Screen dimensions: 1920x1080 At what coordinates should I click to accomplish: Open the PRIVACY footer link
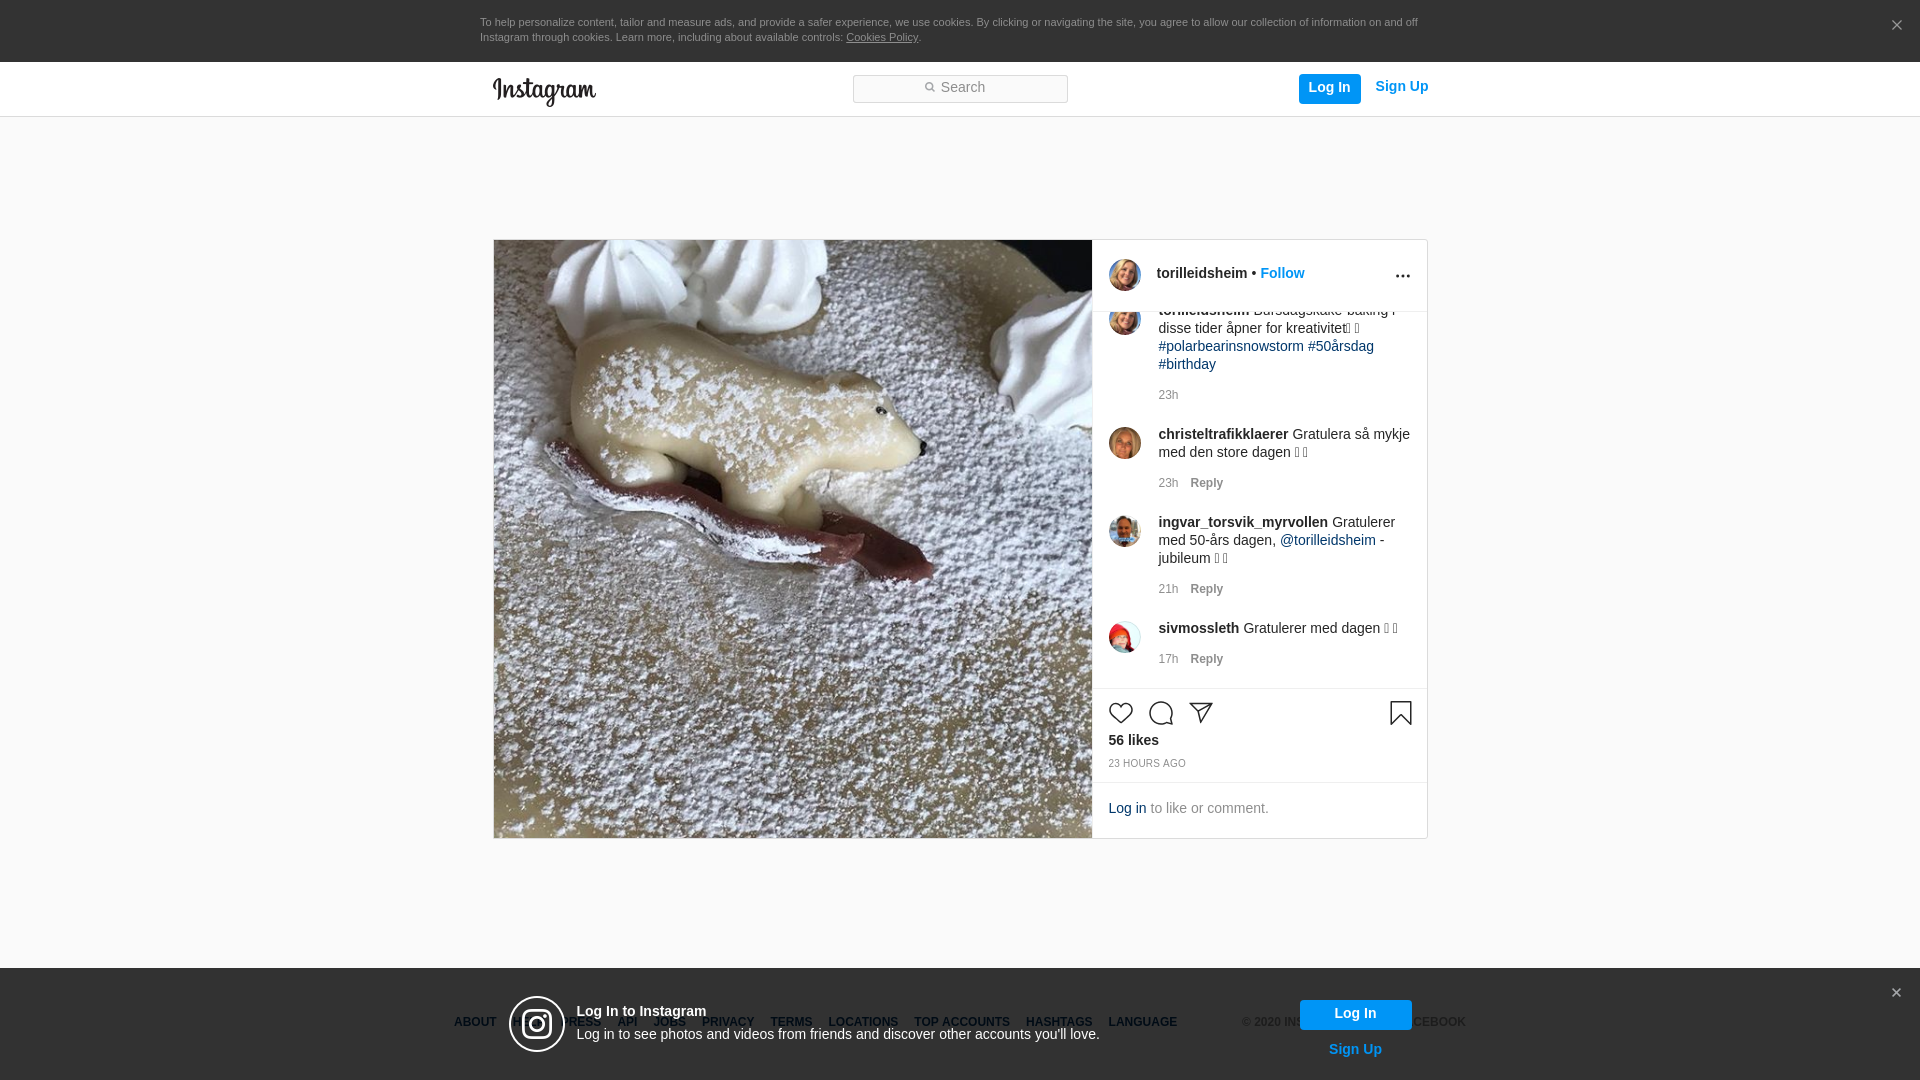728,1023
